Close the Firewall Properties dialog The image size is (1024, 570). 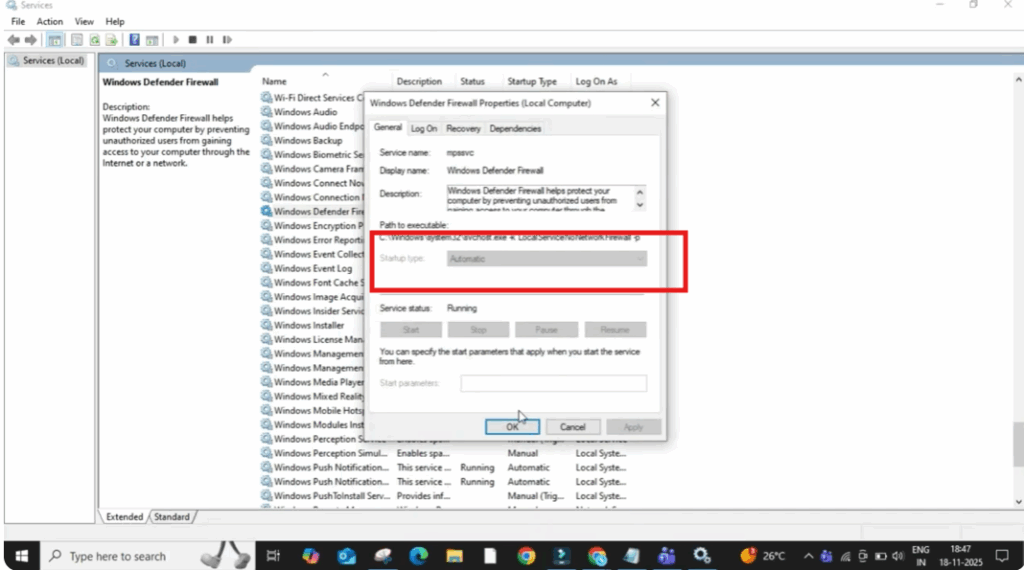coord(655,103)
